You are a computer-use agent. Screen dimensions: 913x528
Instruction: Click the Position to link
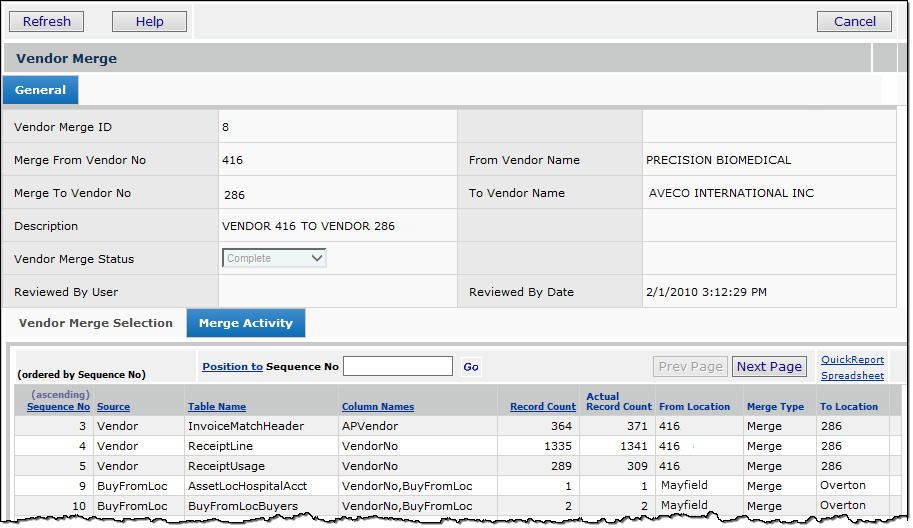232,367
